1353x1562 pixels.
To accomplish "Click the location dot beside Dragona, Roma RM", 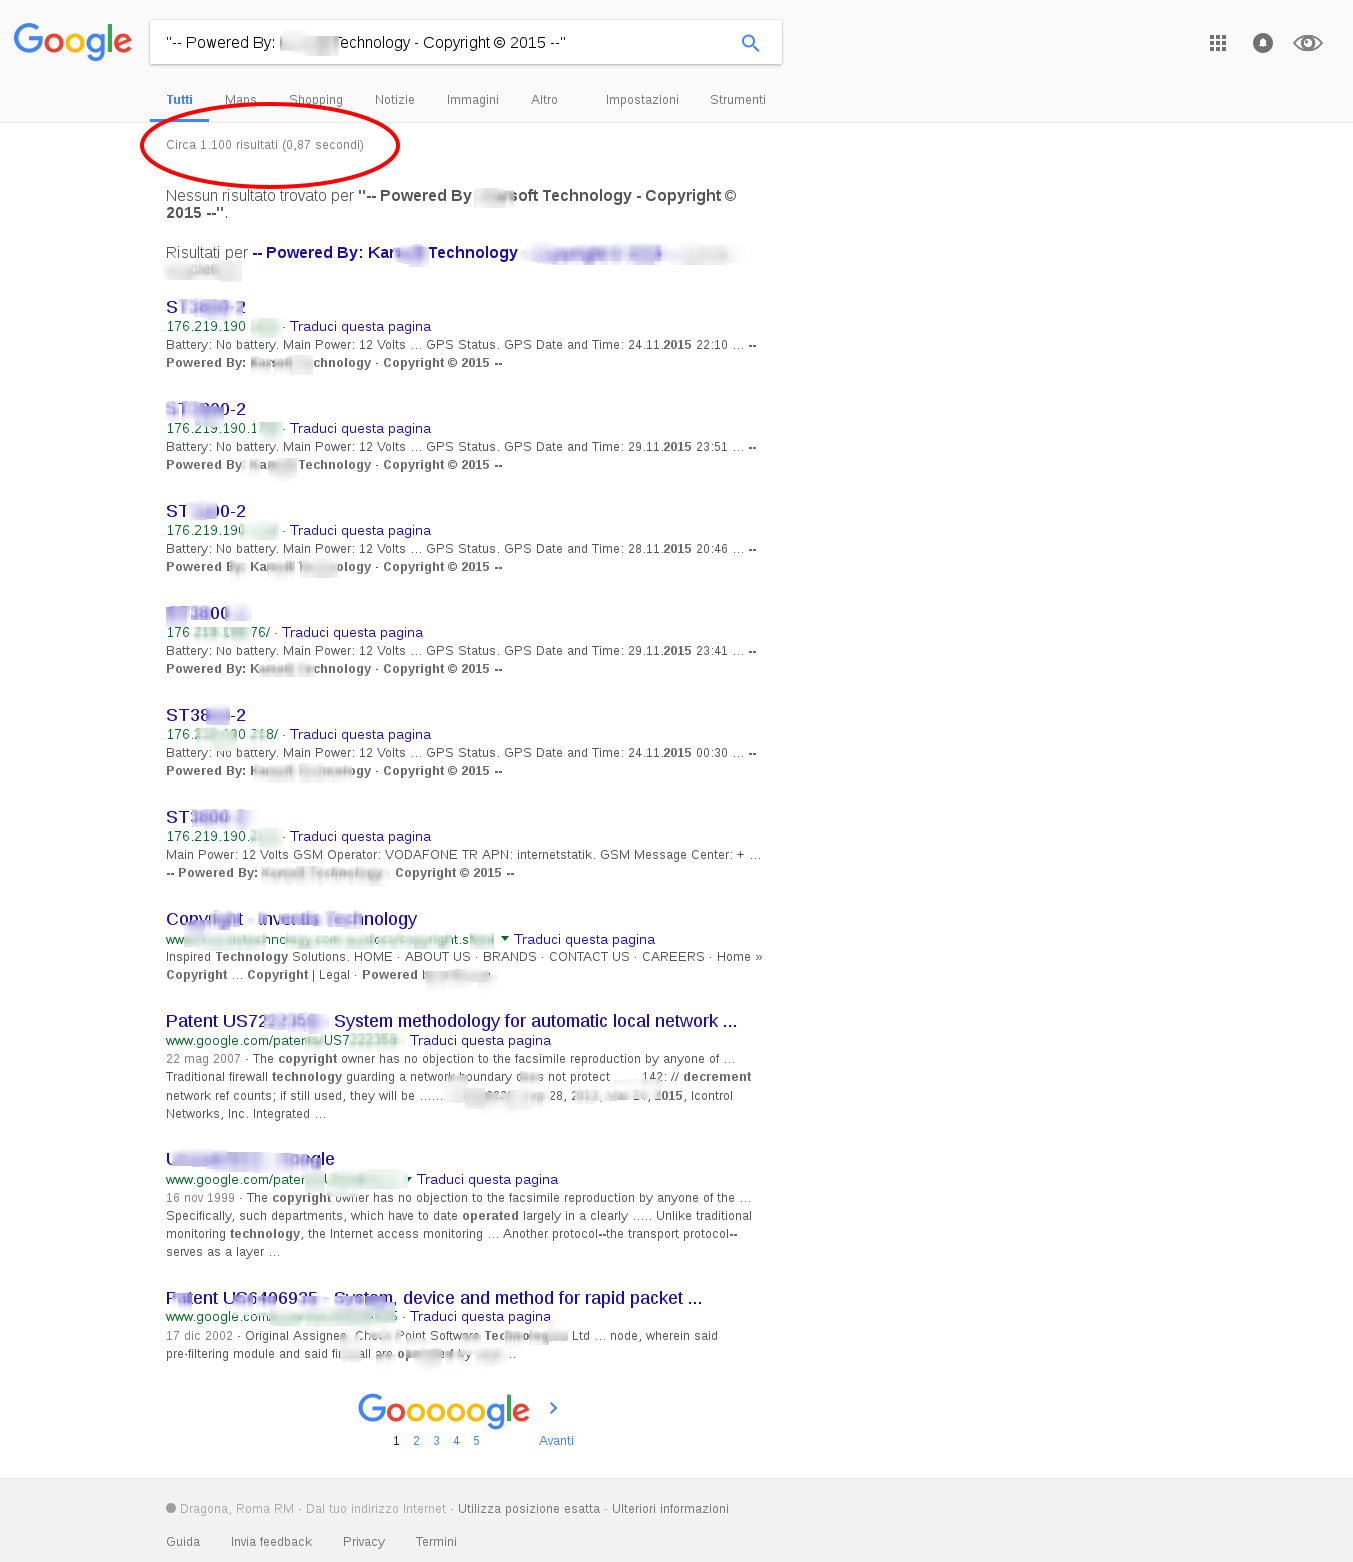I will [171, 1508].
